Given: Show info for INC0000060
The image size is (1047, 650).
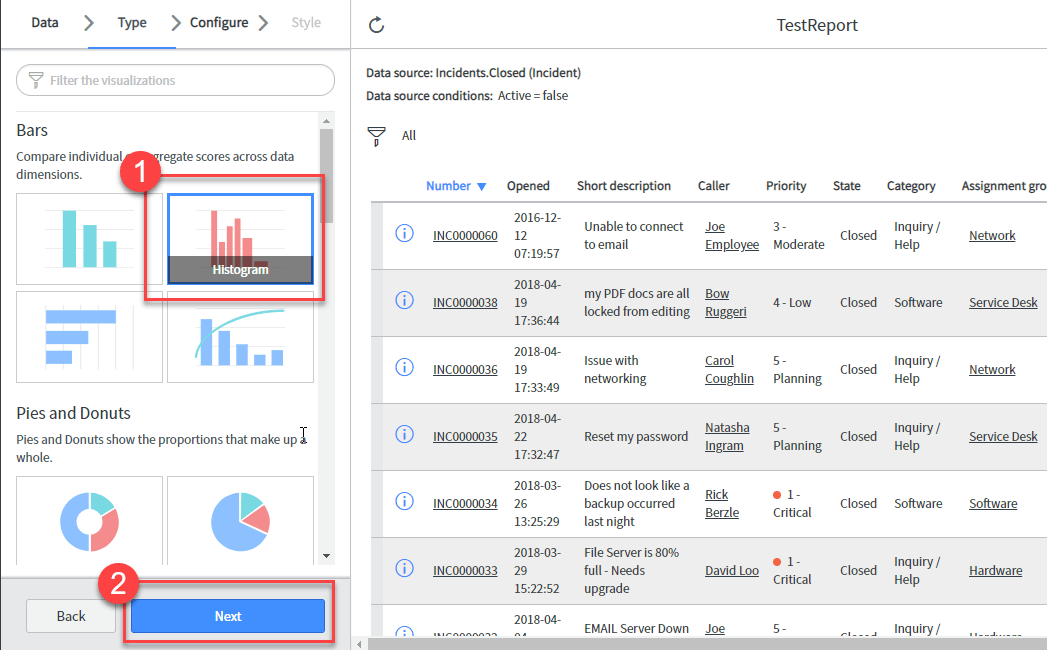Looking at the screenshot, I should pyautogui.click(x=404, y=233).
